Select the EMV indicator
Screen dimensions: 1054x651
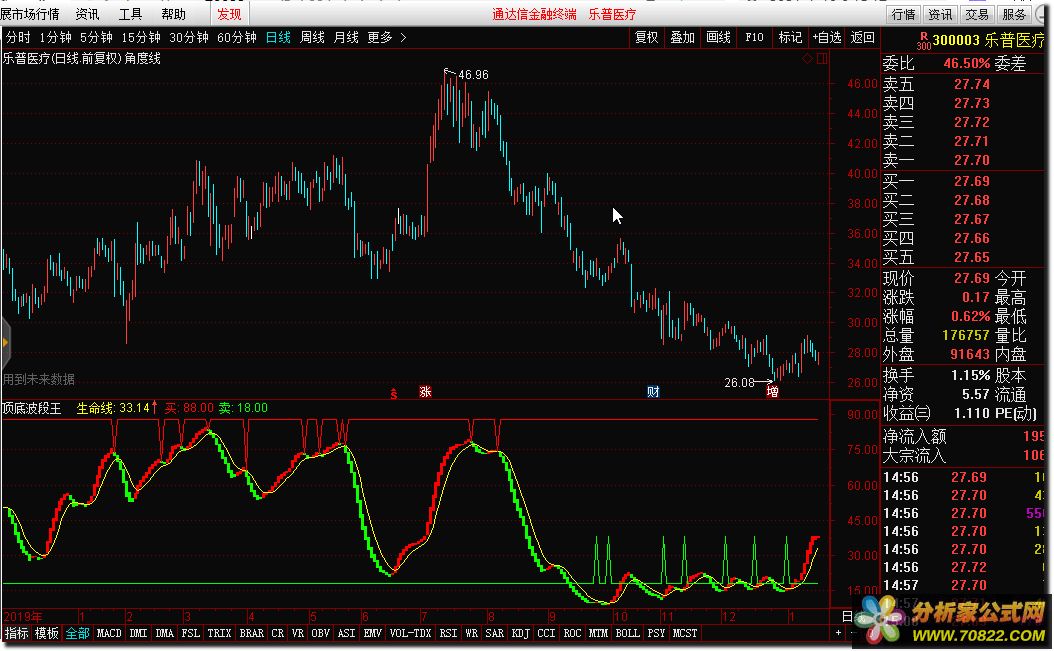pyautogui.click(x=372, y=634)
